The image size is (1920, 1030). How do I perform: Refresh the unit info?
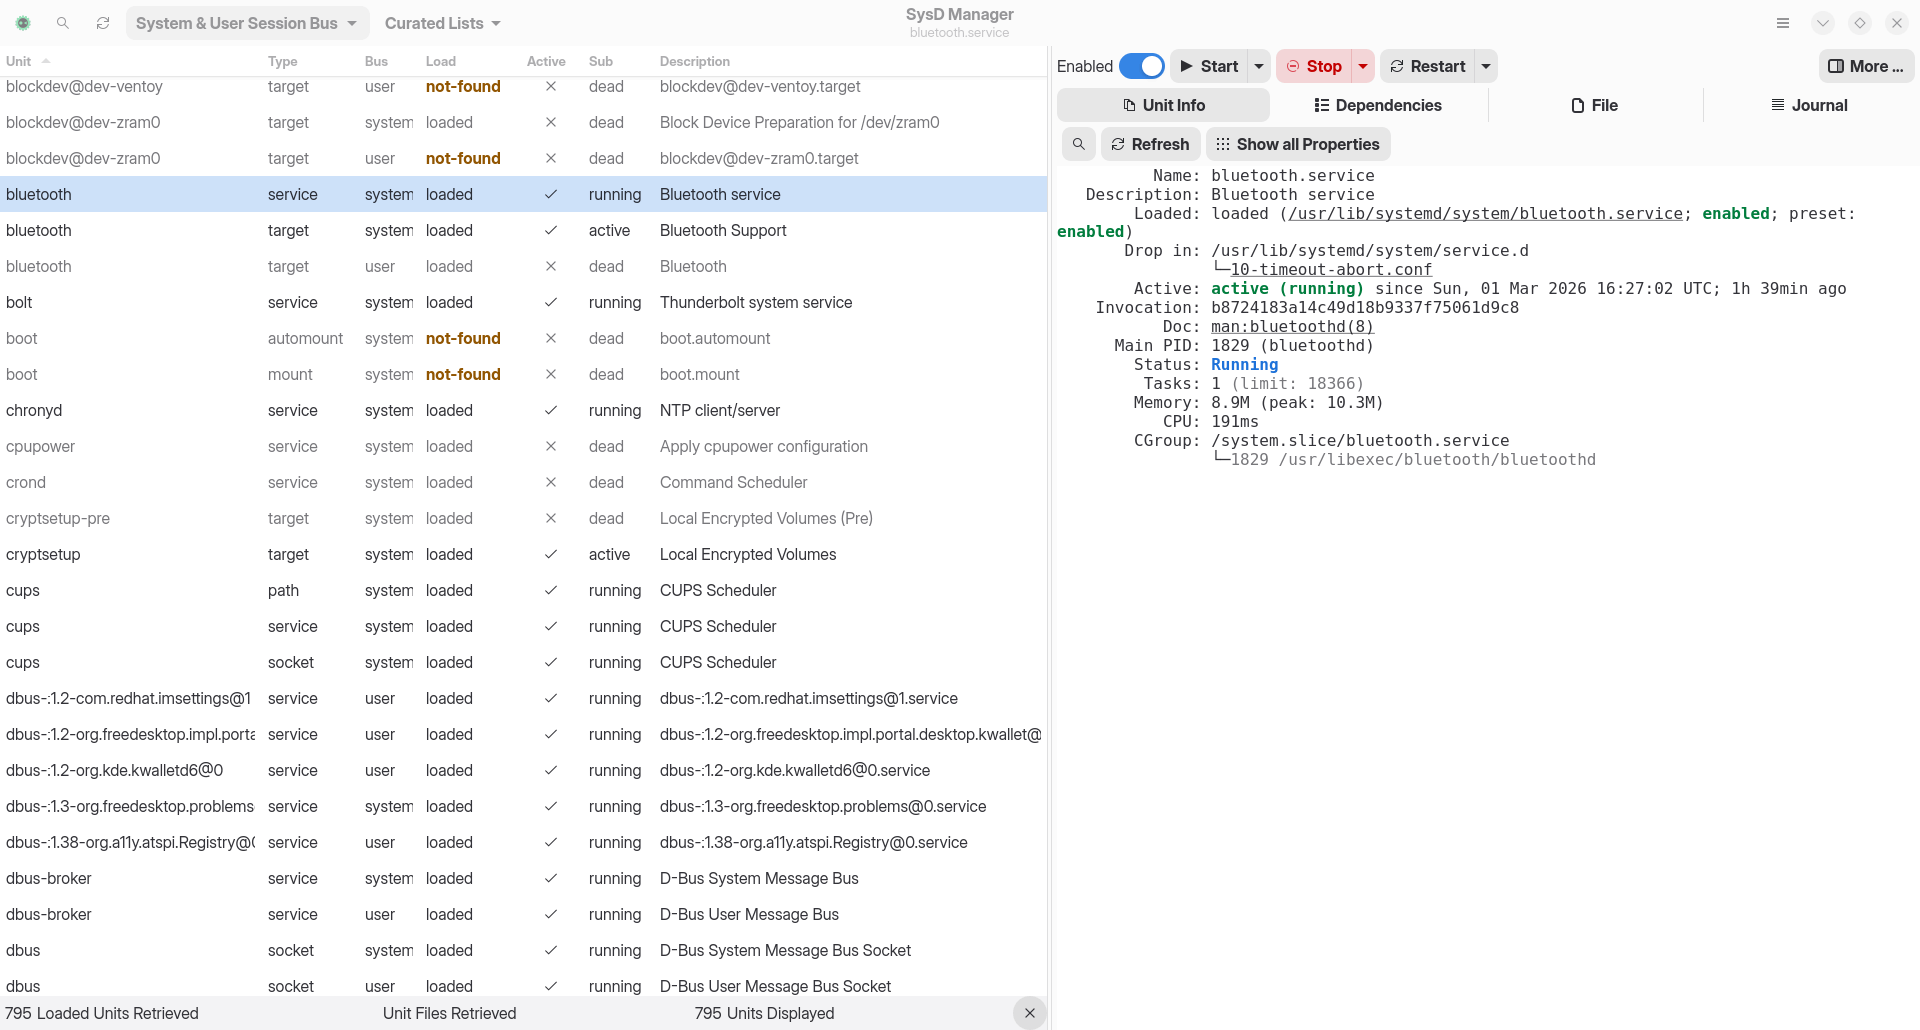1150,144
